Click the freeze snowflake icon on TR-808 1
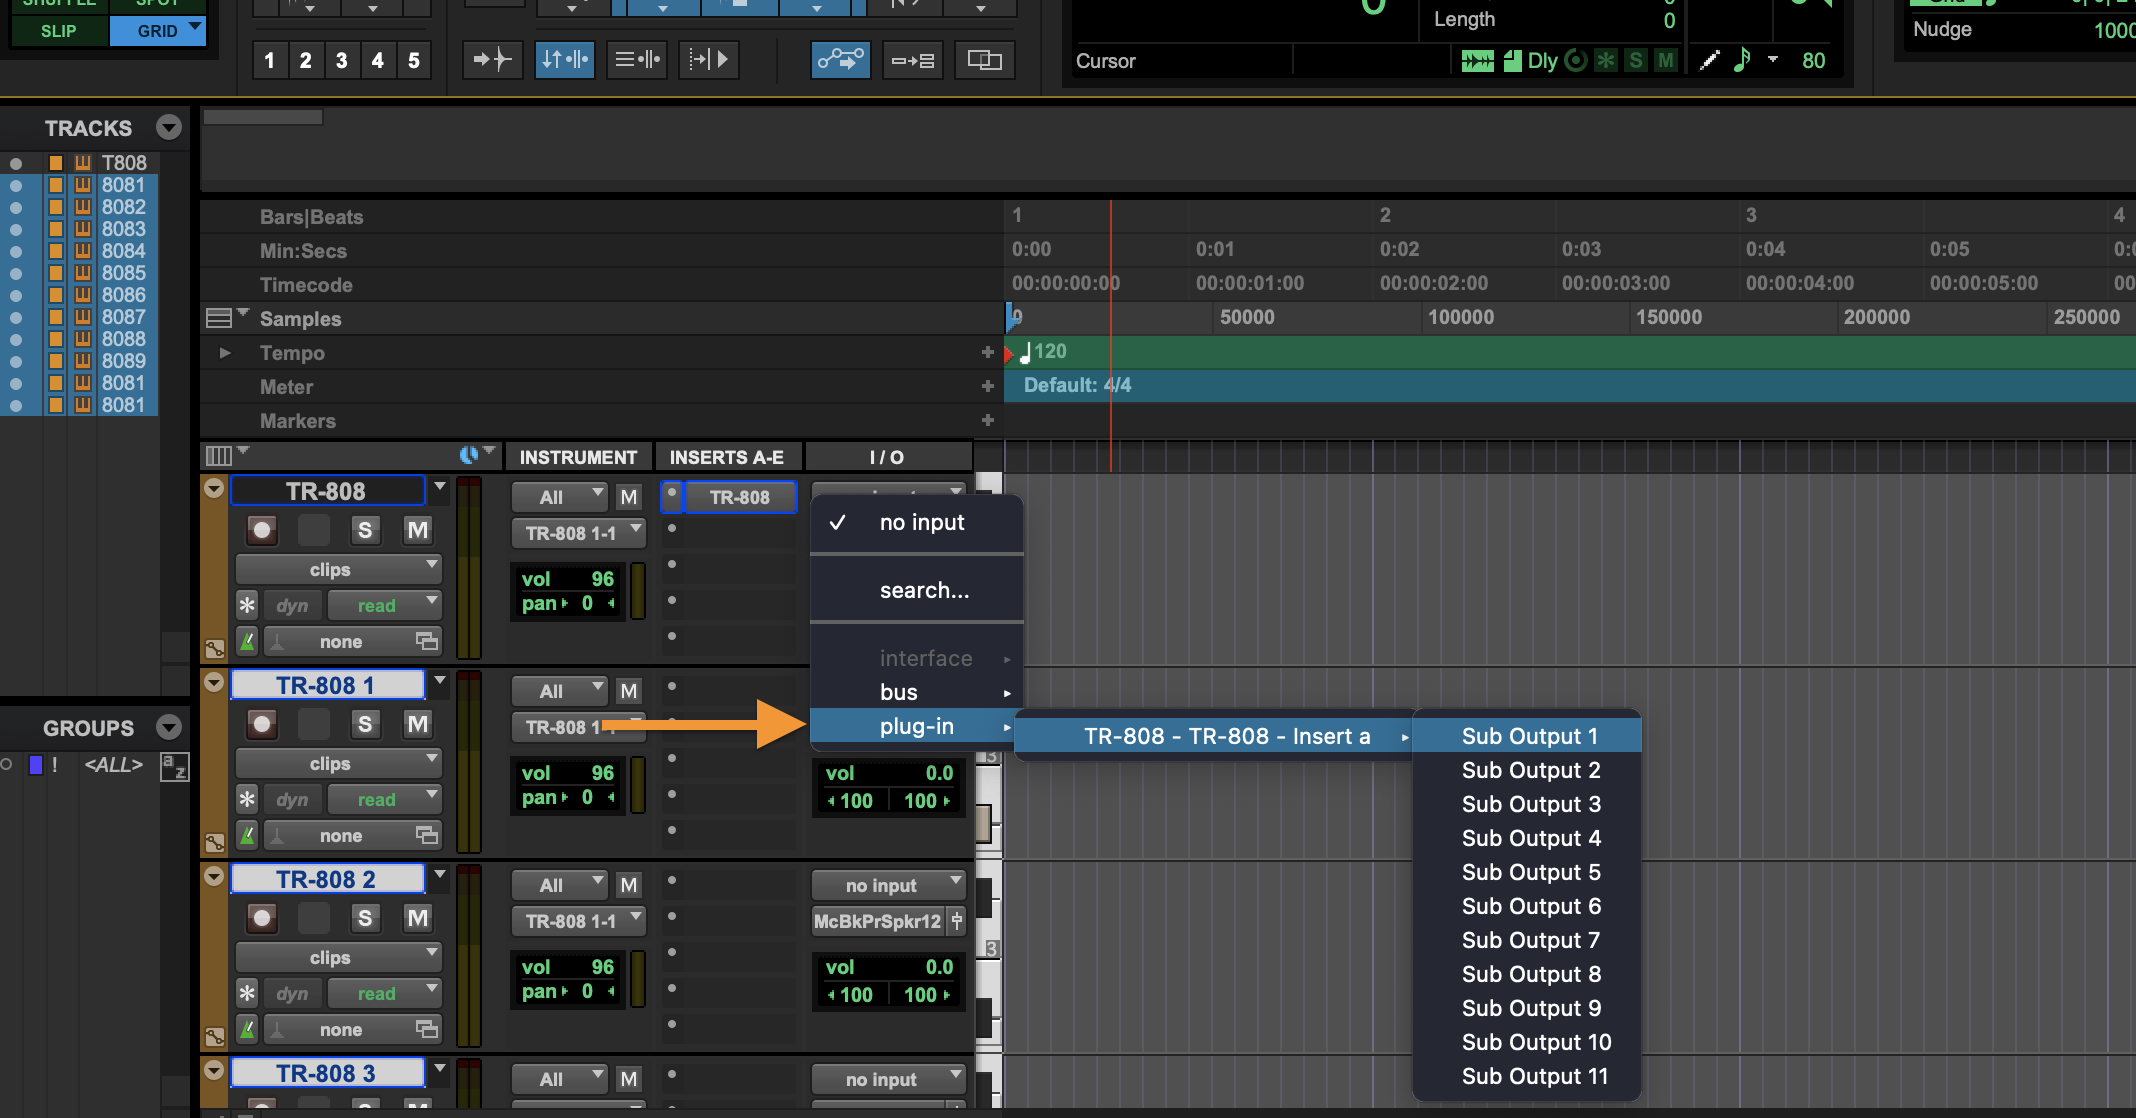The height and width of the screenshot is (1118, 2136). (x=247, y=799)
